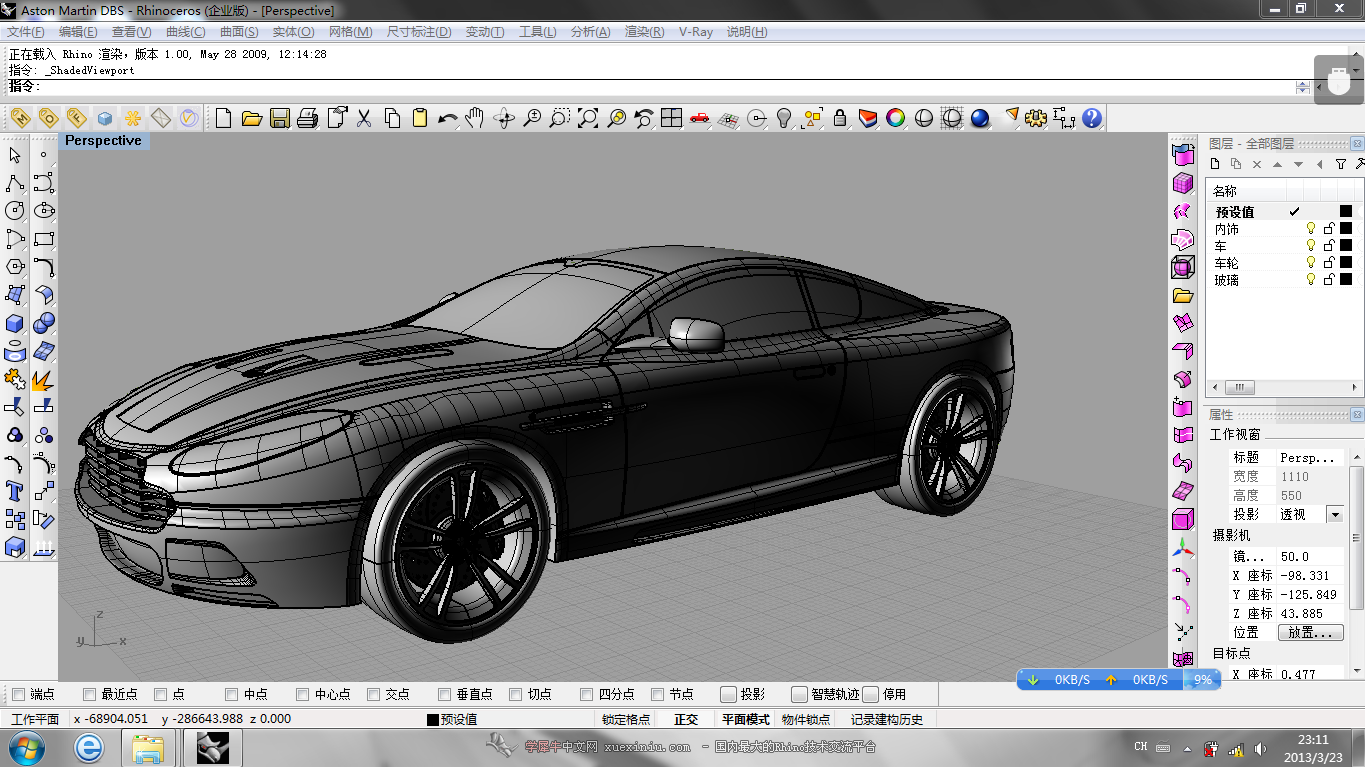Click the color swatch of 预设值 layer

pos(1346,211)
